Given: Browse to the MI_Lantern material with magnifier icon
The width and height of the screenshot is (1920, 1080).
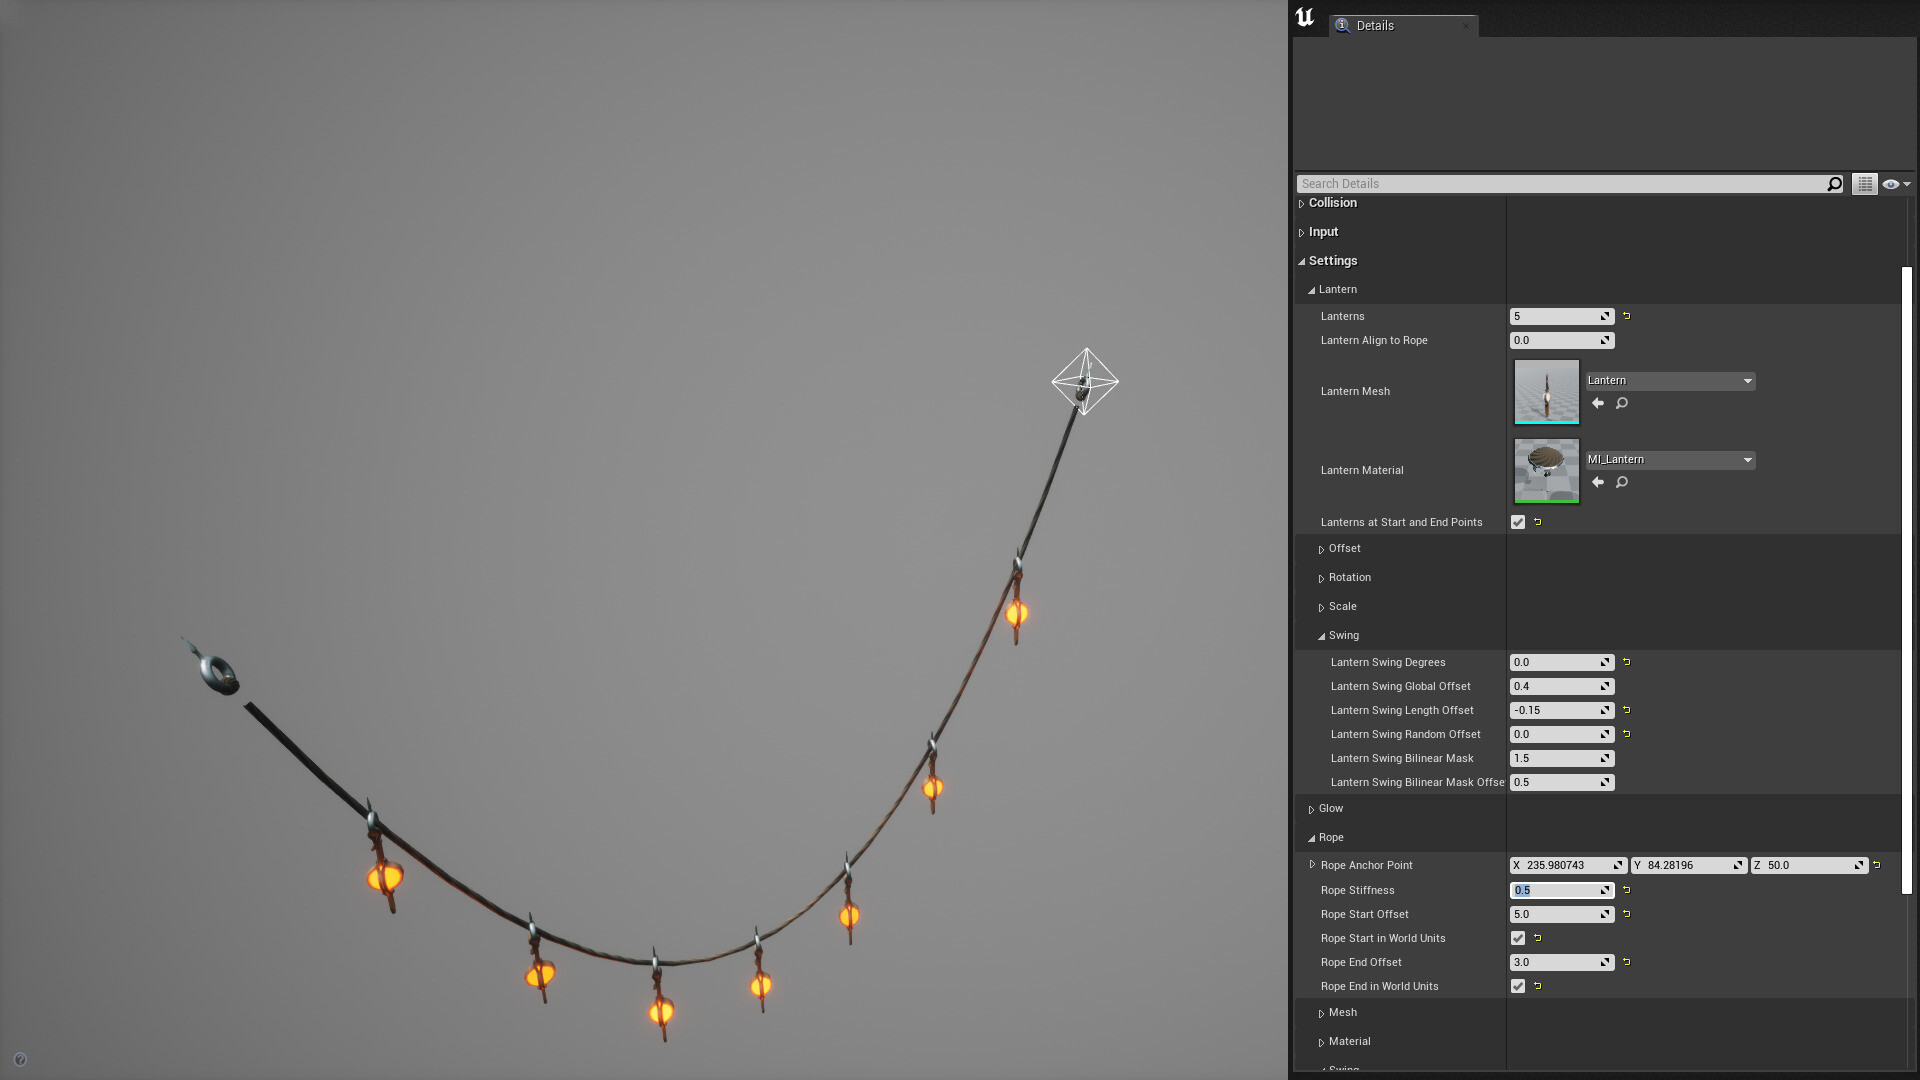Looking at the screenshot, I should 1621,482.
